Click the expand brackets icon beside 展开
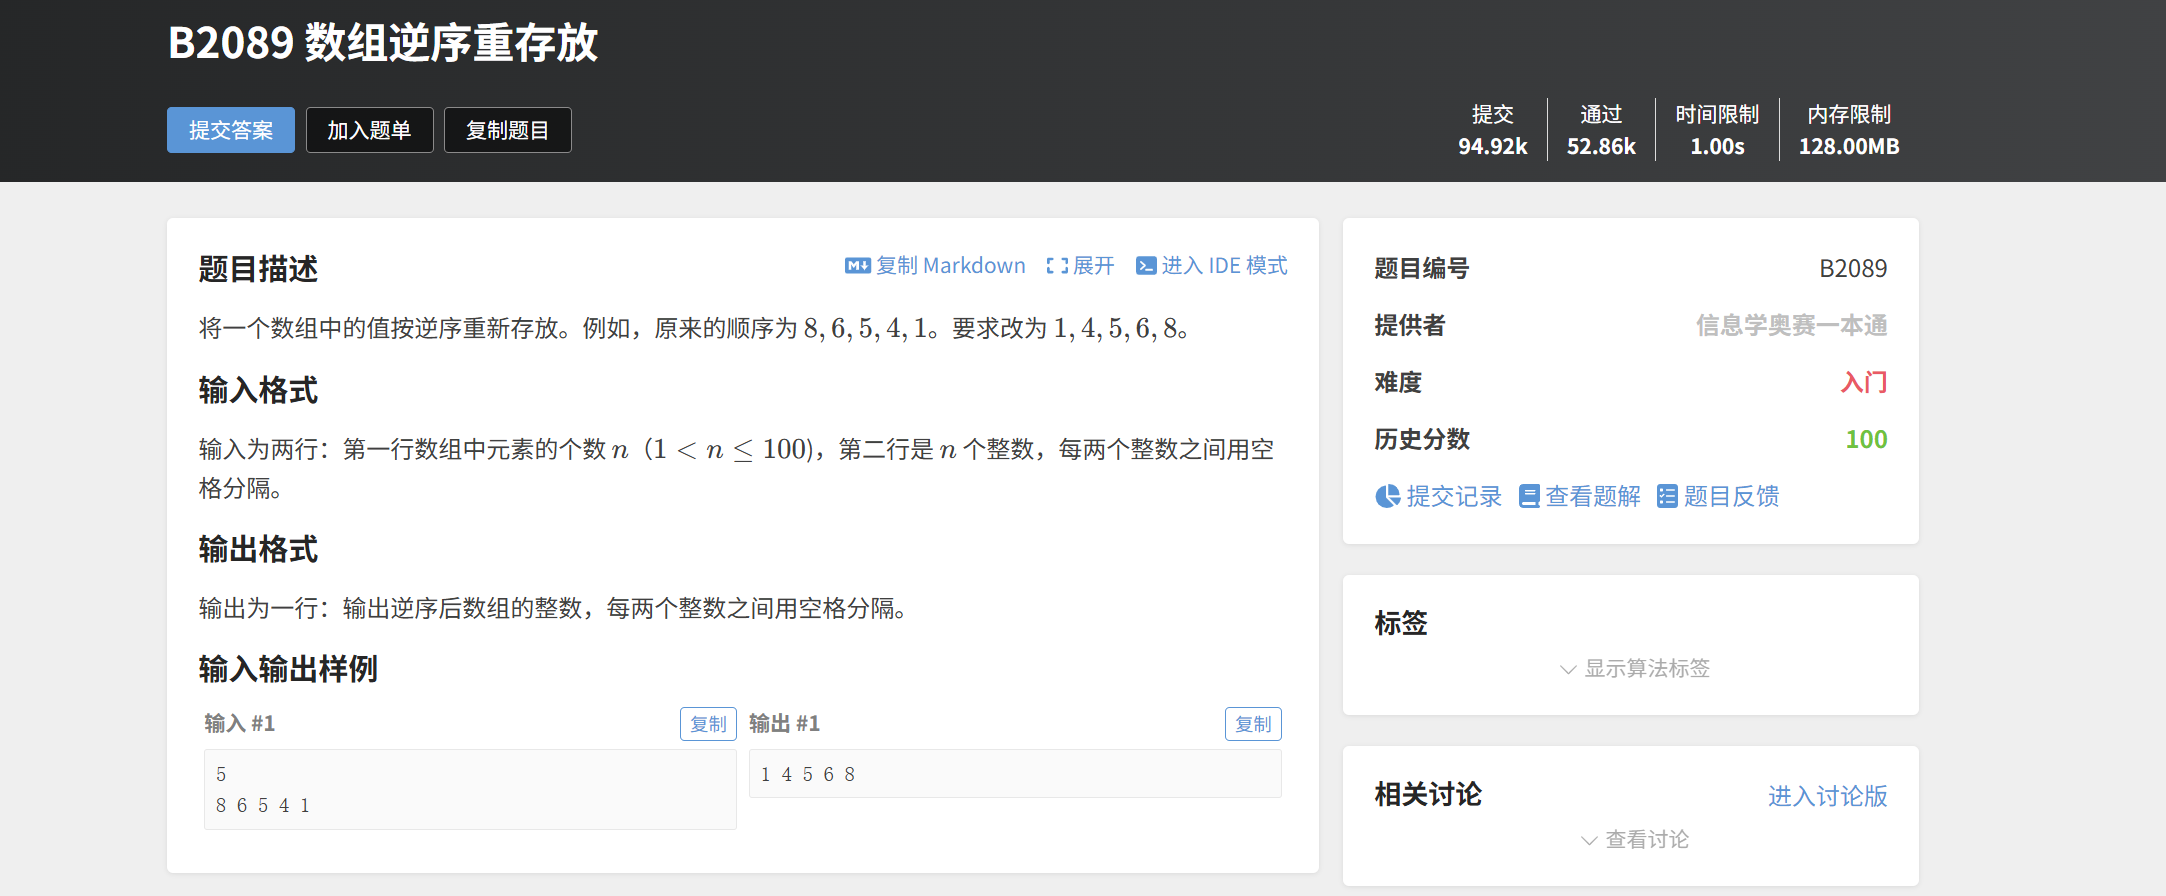2166x896 pixels. click(x=1057, y=266)
